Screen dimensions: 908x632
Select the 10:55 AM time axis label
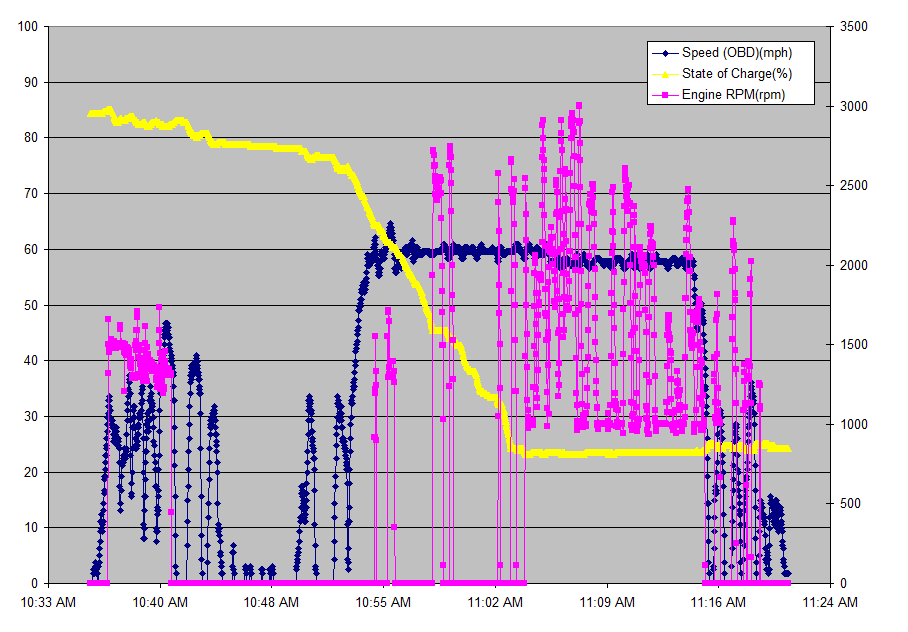[383, 602]
